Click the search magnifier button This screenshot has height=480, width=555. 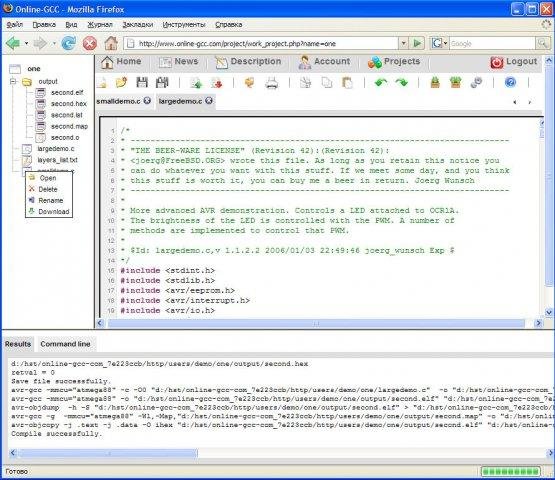543,44
